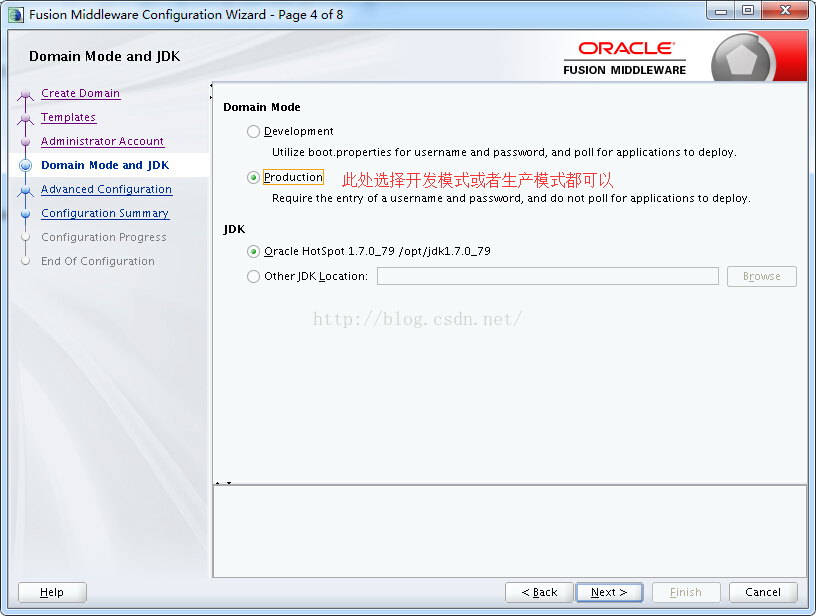Click the Require the entry description text
Screen dimensions: 816x616
[511, 198]
